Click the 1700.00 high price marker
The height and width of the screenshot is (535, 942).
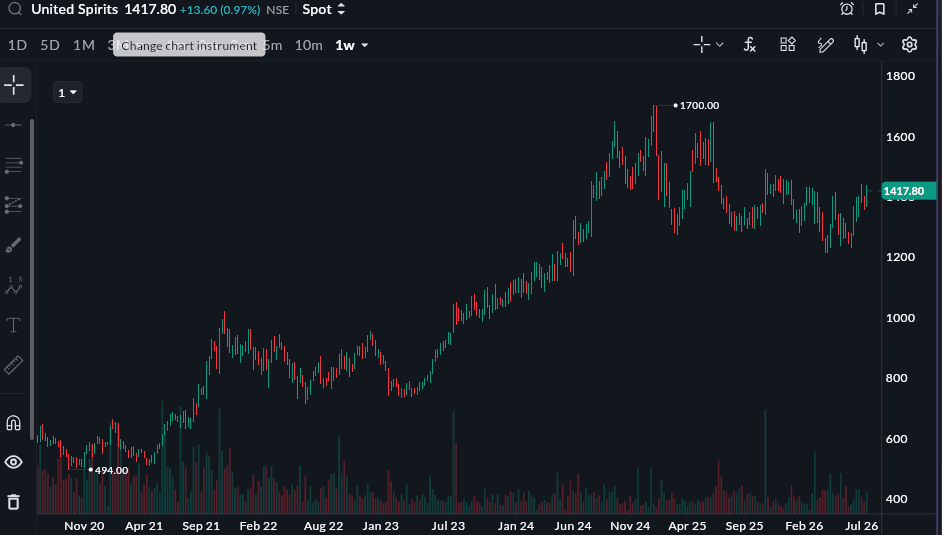coord(699,106)
